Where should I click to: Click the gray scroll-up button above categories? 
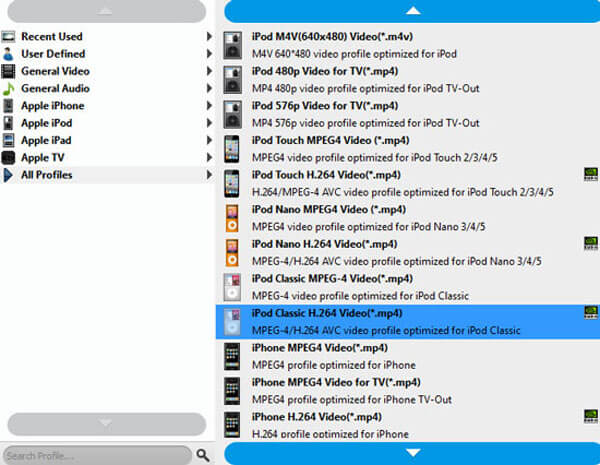(107, 11)
